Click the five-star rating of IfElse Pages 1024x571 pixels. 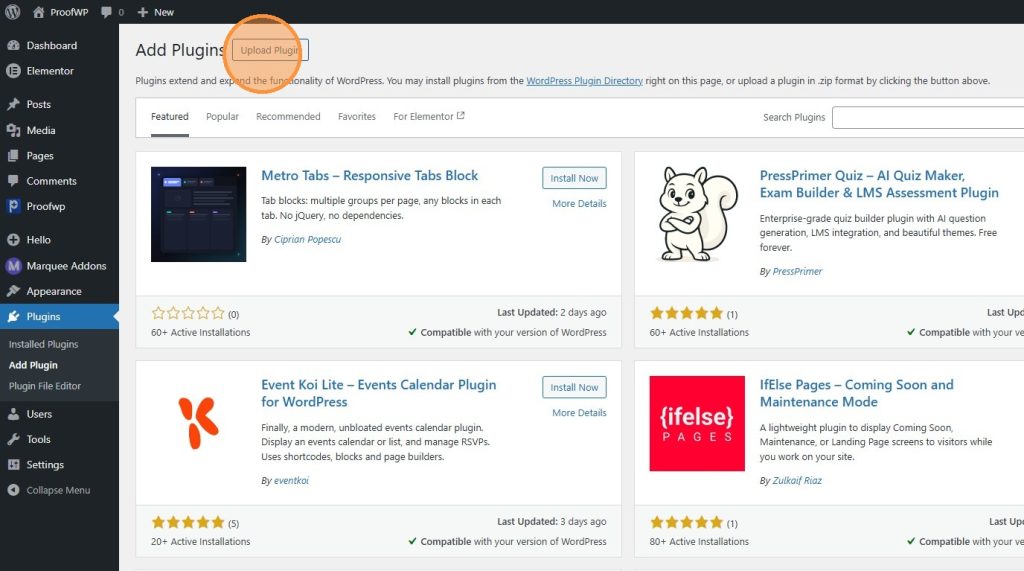[x=686, y=523]
